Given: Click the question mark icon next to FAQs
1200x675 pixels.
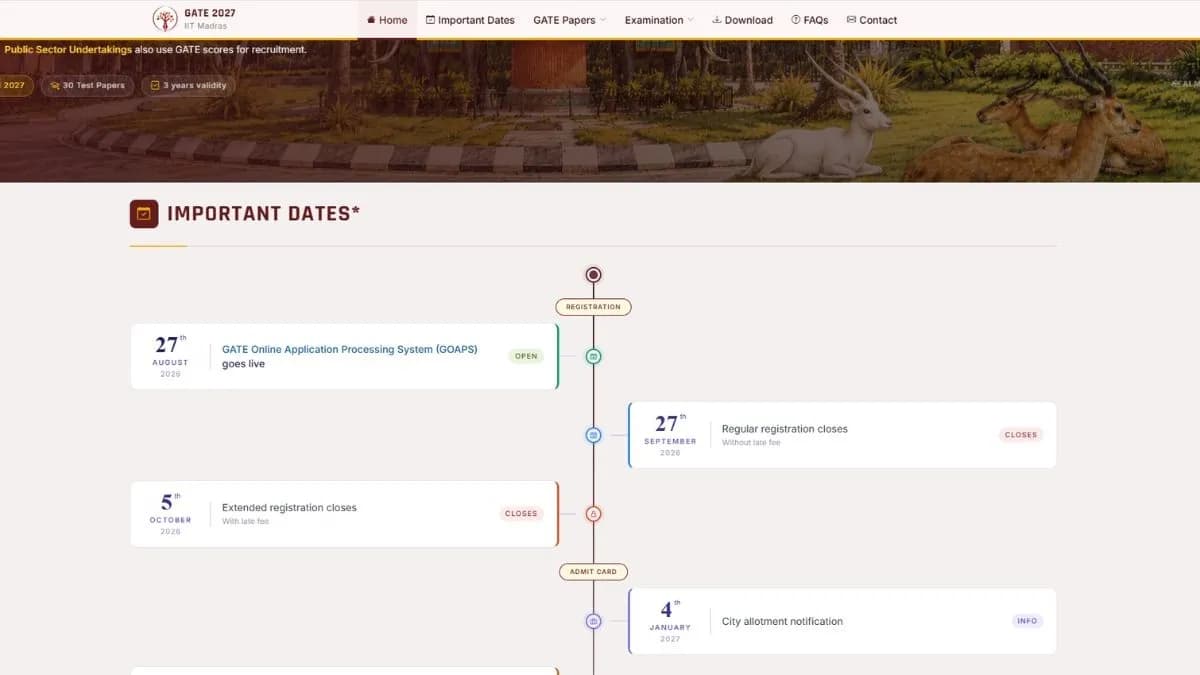Looking at the screenshot, I should [x=795, y=20].
